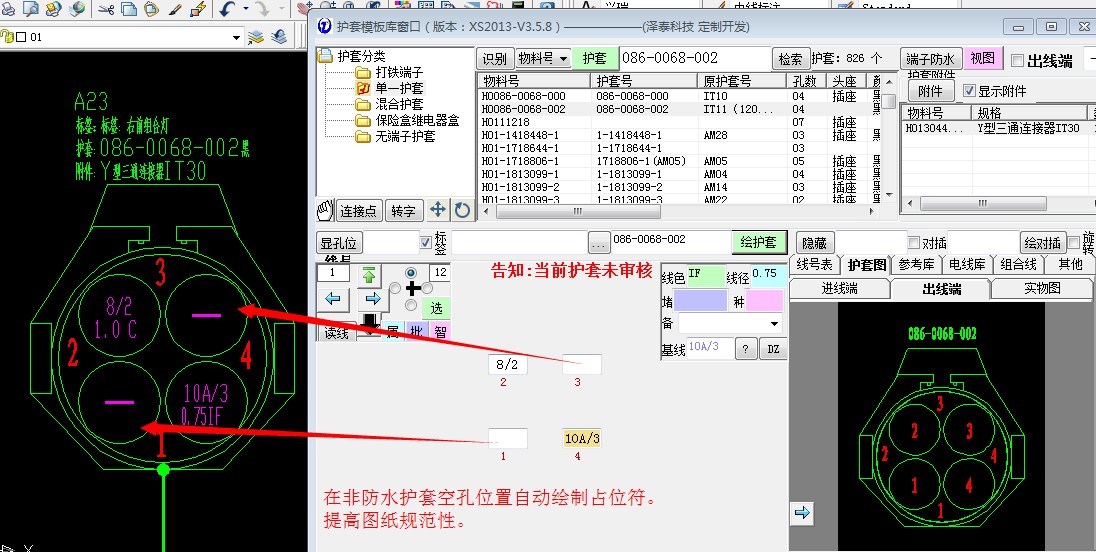Click the undo arrow in CAD toolbar

(227, 10)
